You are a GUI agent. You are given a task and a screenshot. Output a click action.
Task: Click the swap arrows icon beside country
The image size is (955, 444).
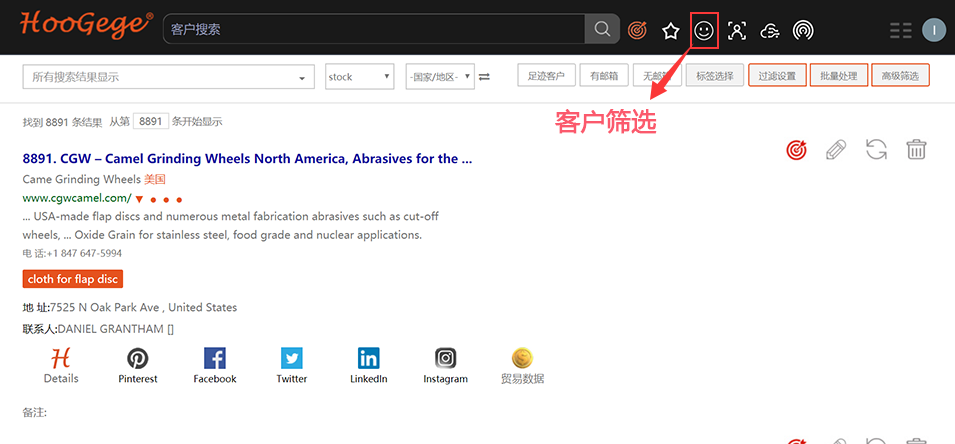pyautogui.click(x=484, y=77)
